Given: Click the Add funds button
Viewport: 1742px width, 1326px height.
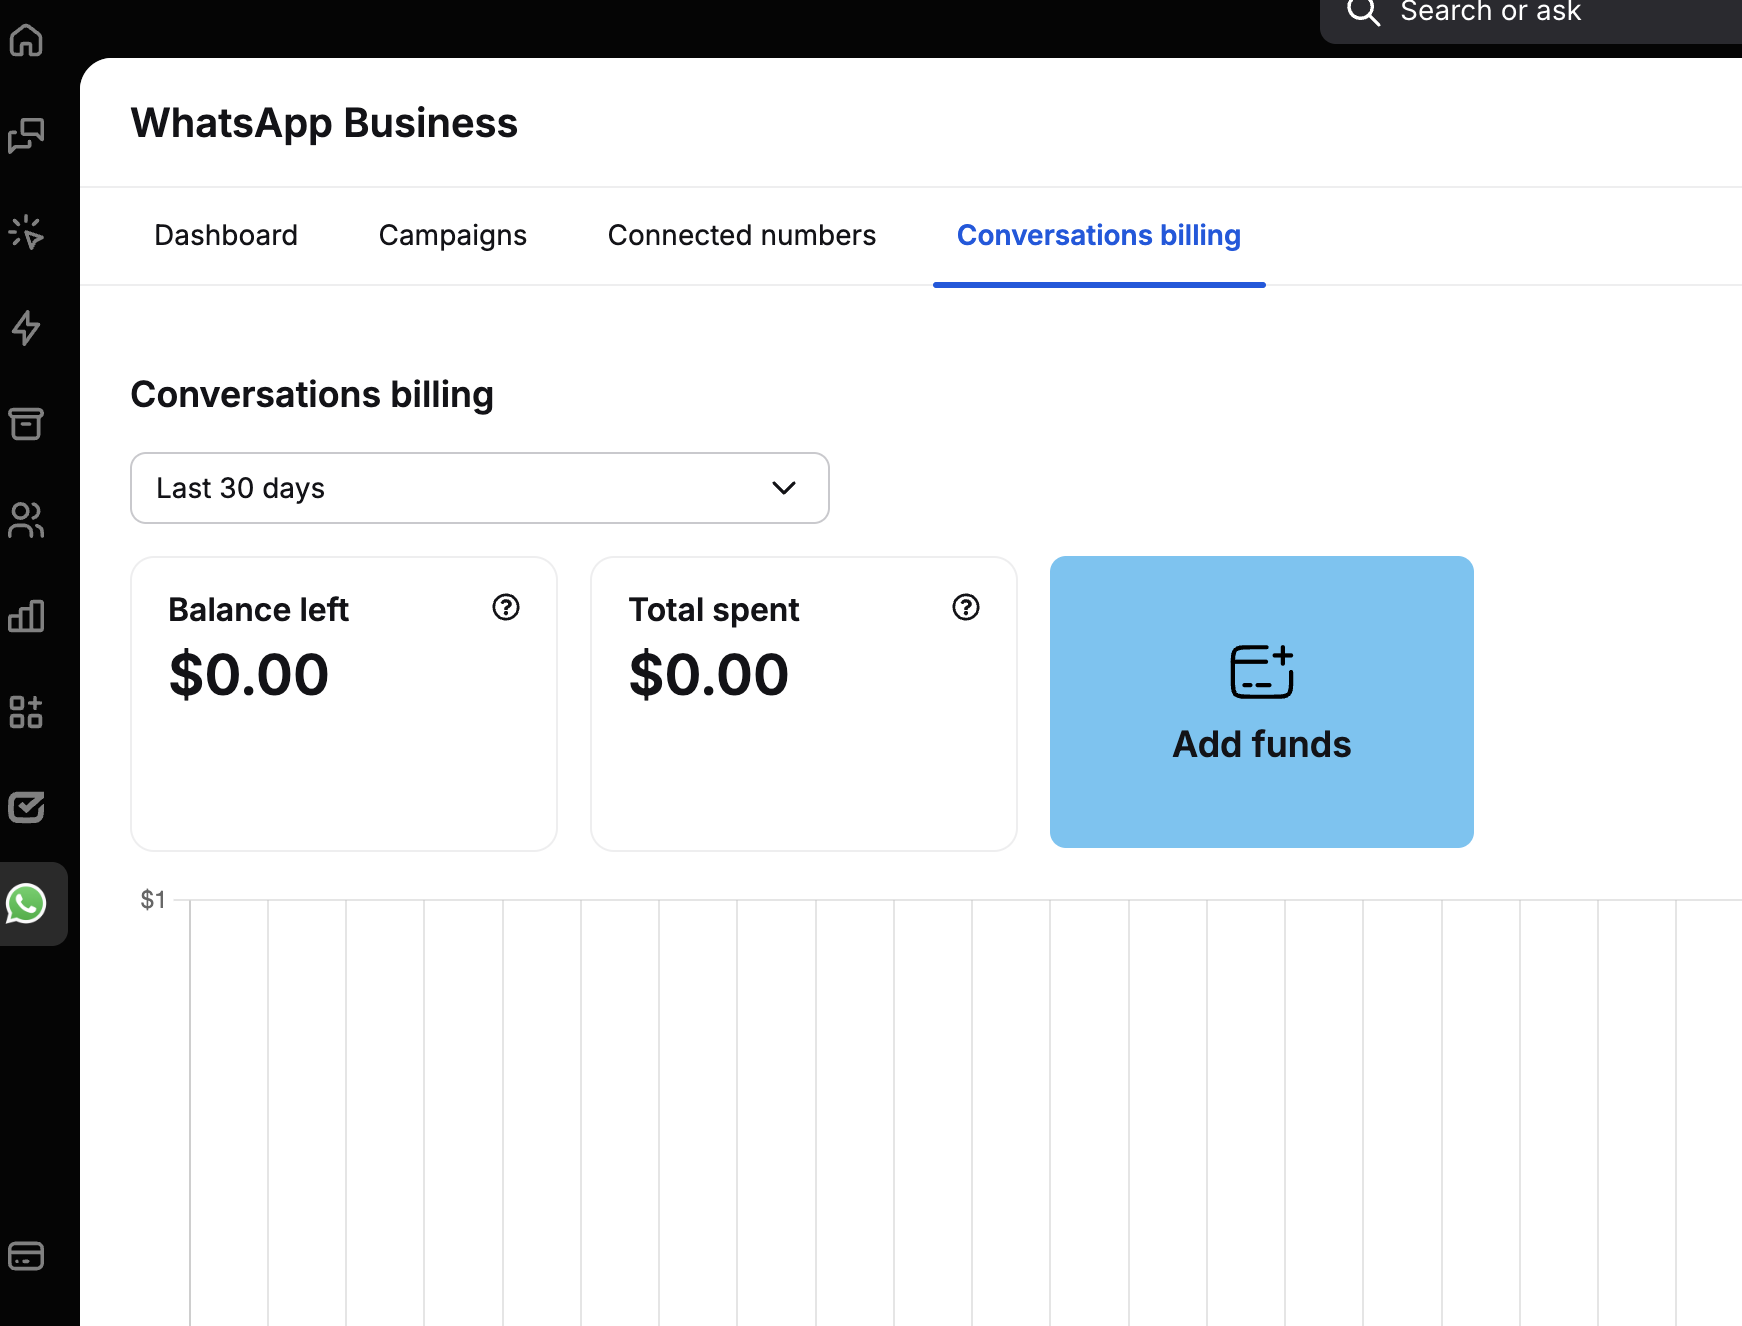Looking at the screenshot, I should point(1262,702).
